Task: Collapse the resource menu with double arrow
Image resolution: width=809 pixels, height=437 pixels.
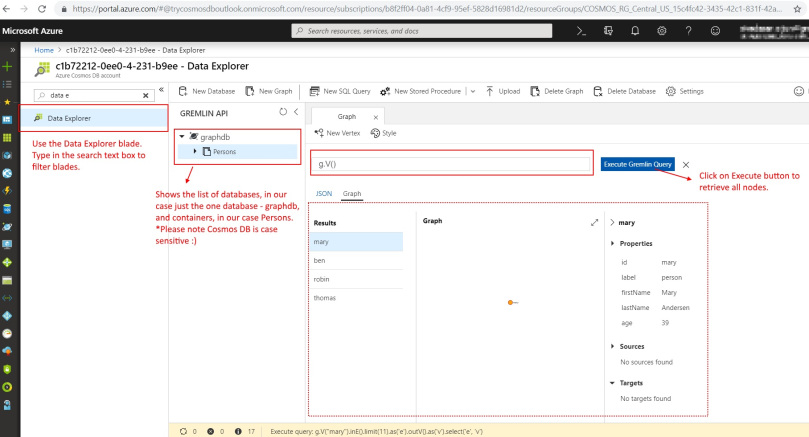Action: click(161, 90)
